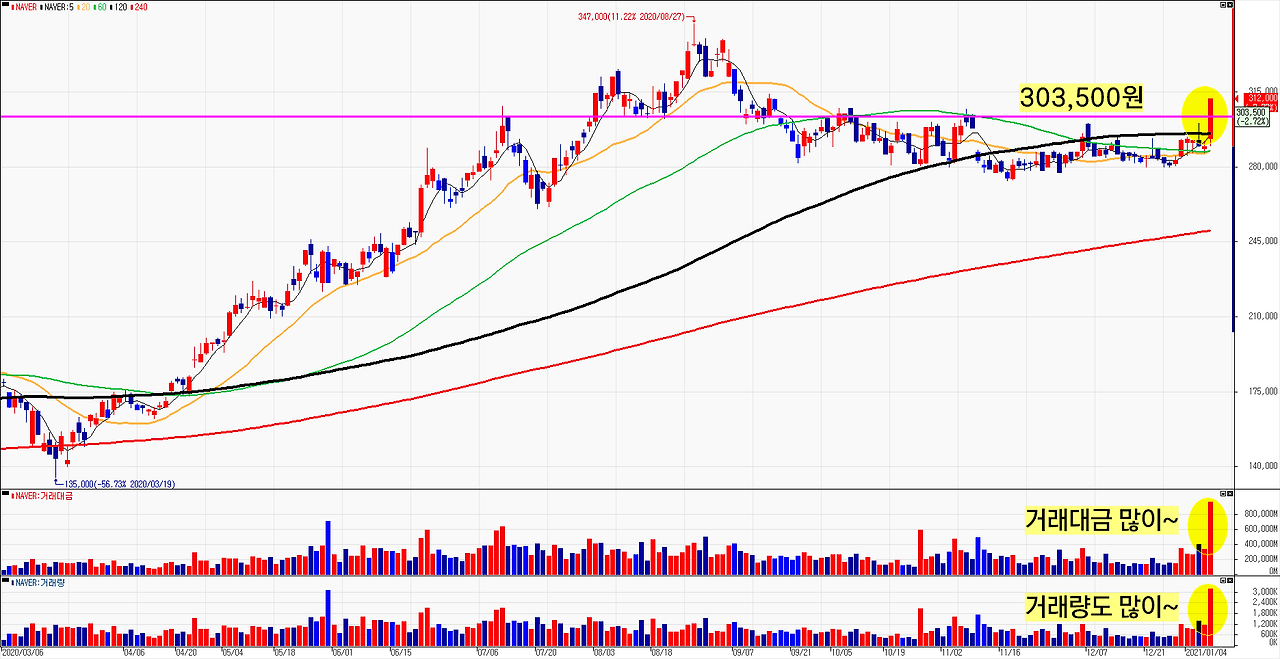Click the 07/06 date axis label

pos(489,652)
